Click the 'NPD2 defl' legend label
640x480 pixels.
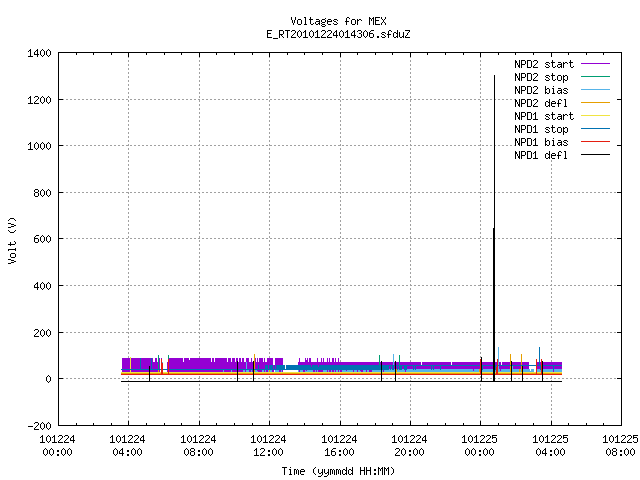coord(541,103)
